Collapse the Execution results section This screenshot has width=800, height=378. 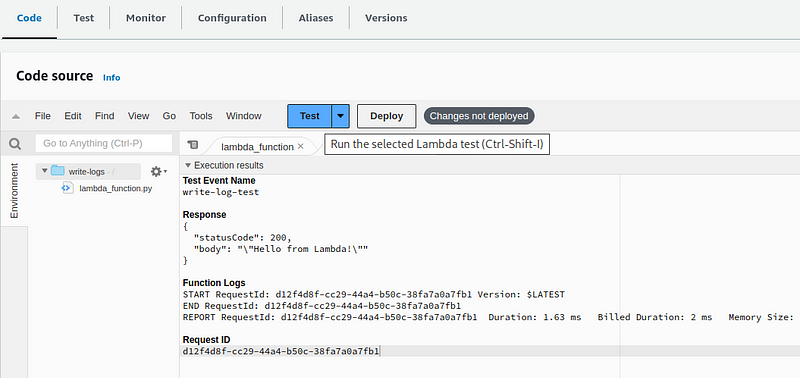(x=188, y=165)
